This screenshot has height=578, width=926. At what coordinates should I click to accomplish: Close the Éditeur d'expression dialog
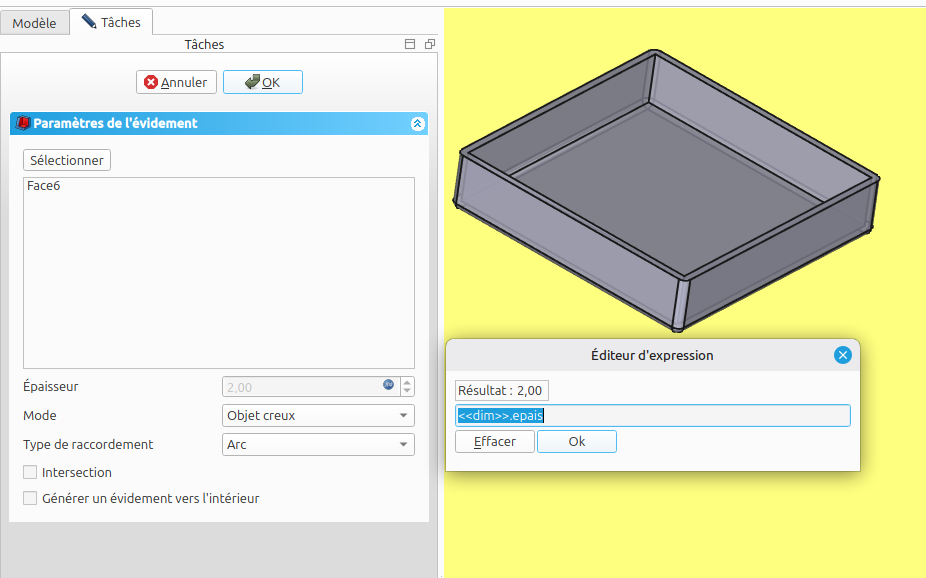coord(842,355)
